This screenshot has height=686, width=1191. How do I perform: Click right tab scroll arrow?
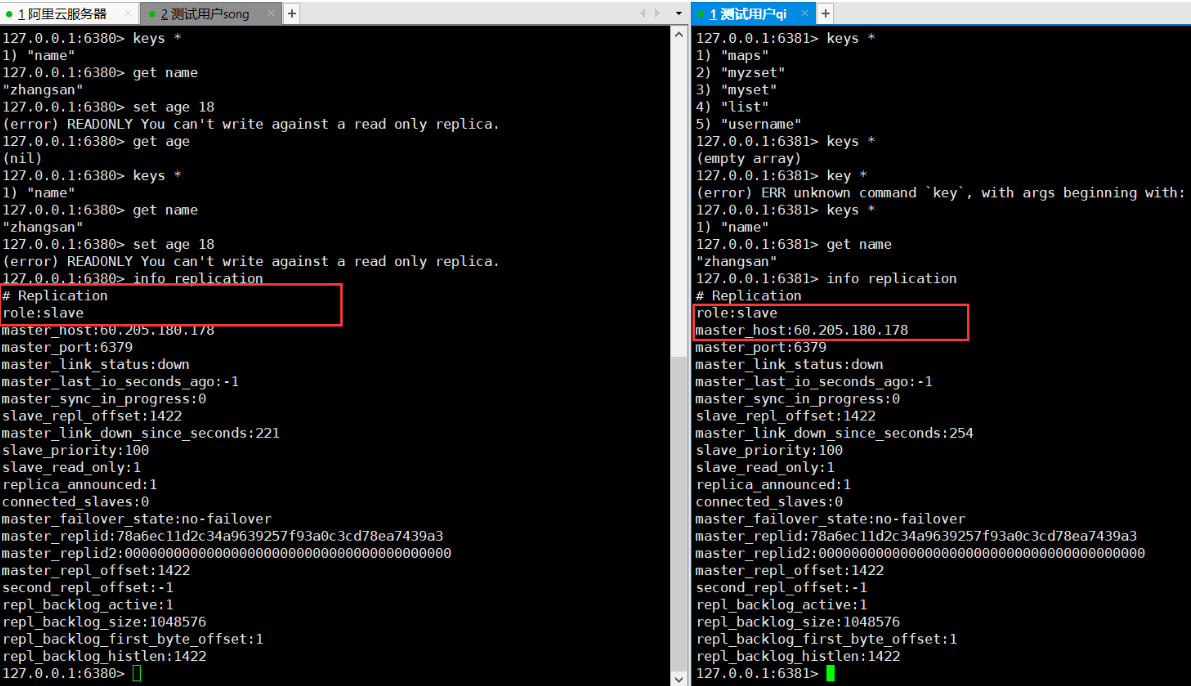pos(658,14)
